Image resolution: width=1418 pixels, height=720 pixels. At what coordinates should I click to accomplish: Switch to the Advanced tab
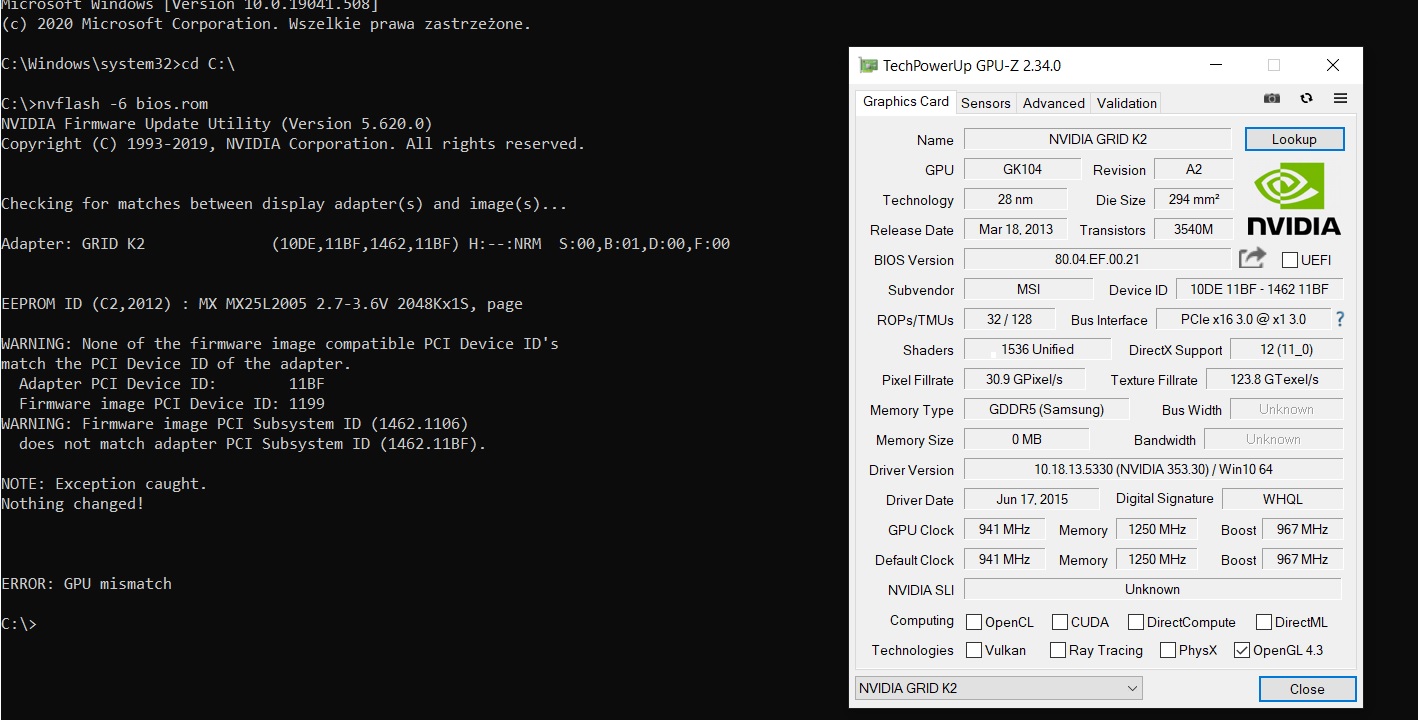coord(1054,103)
